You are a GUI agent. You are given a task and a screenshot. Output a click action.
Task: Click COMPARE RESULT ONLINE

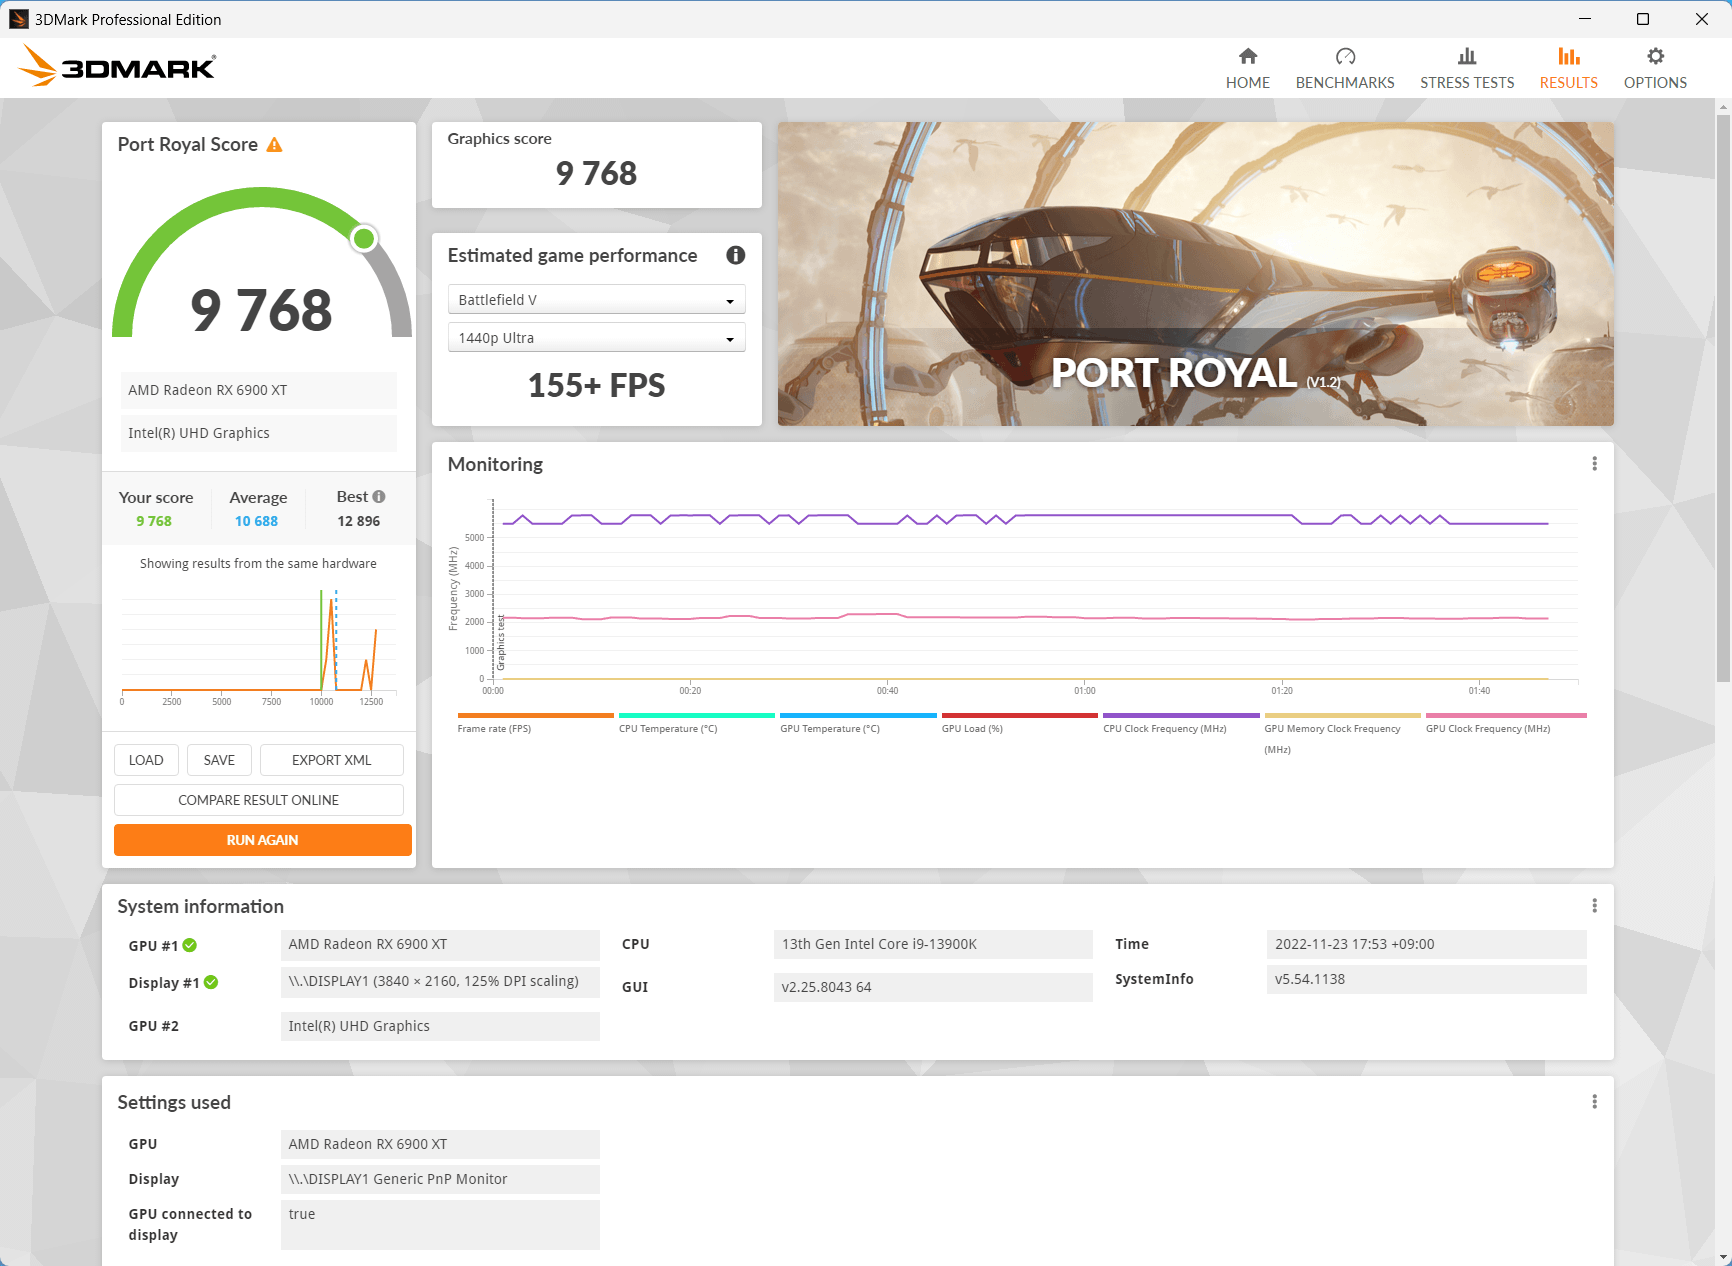click(x=259, y=800)
